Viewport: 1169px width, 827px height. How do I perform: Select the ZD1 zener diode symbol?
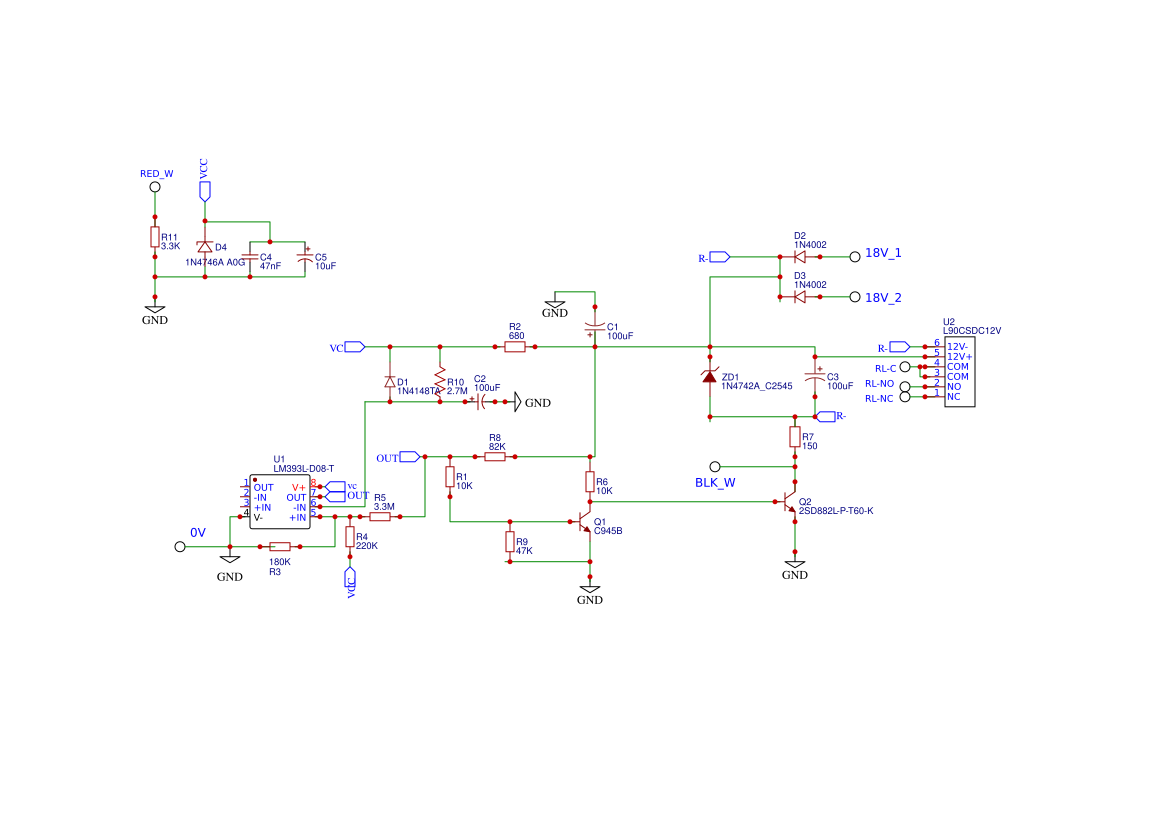[x=710, y=376]
